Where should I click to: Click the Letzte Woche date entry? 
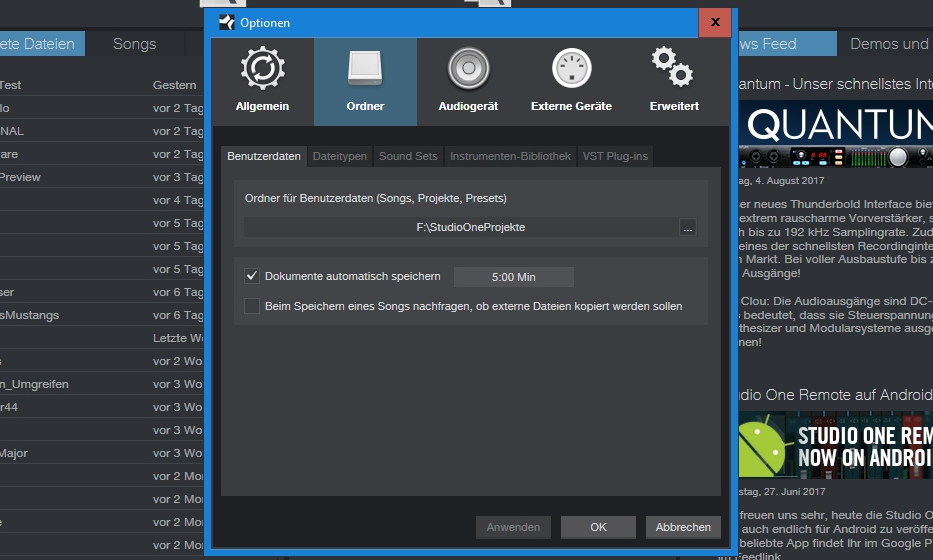[x=178, y=338]
